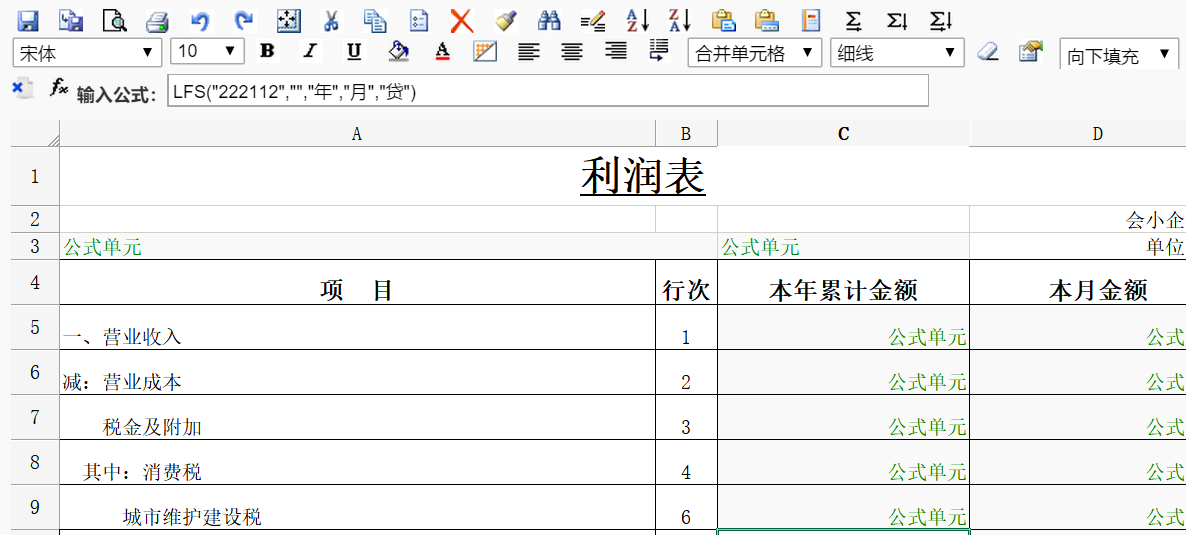Image resolution: width=1186 pixels, height=535 pixels.
Task: Open the 宋体 font dropdown
Action: [x=87, y=53]
